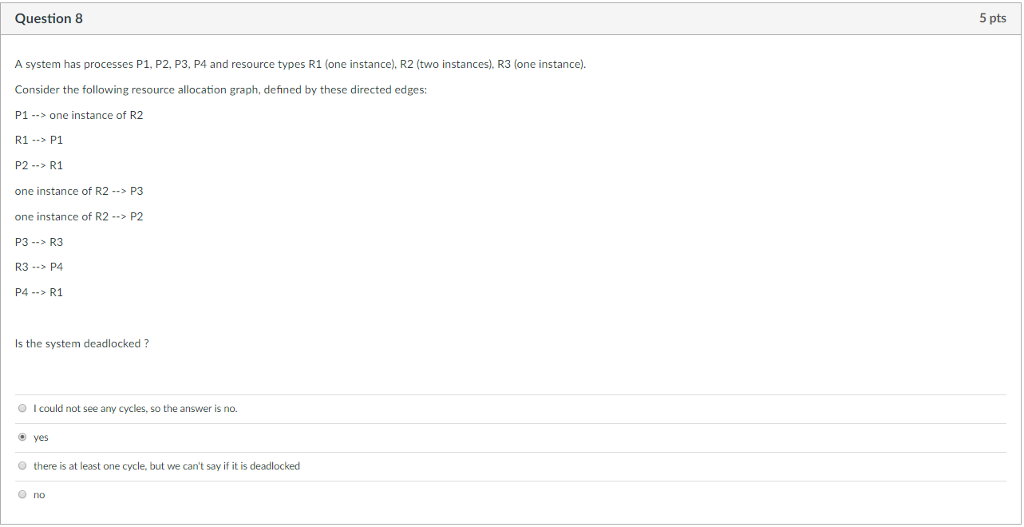Click the answer label 'no'
This screenshot has height=527, width=1024.
coord(40,495)
